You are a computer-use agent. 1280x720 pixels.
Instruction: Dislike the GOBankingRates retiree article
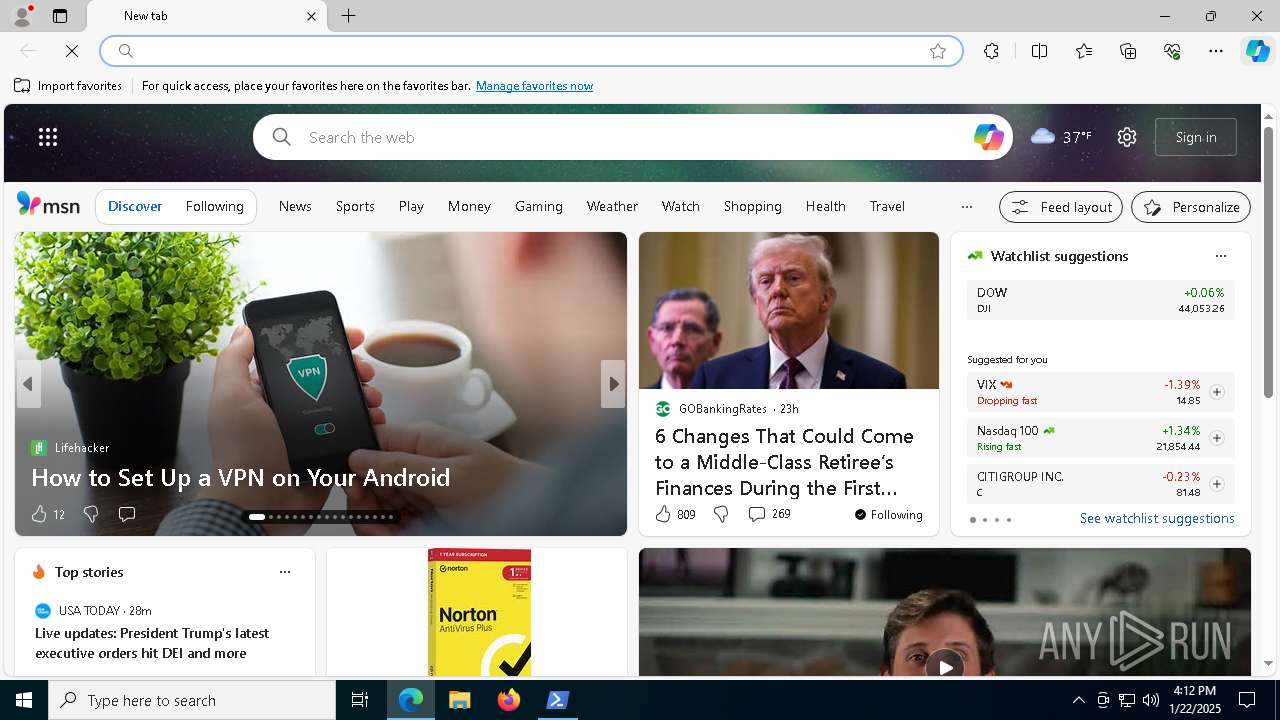tap(720, 514)
